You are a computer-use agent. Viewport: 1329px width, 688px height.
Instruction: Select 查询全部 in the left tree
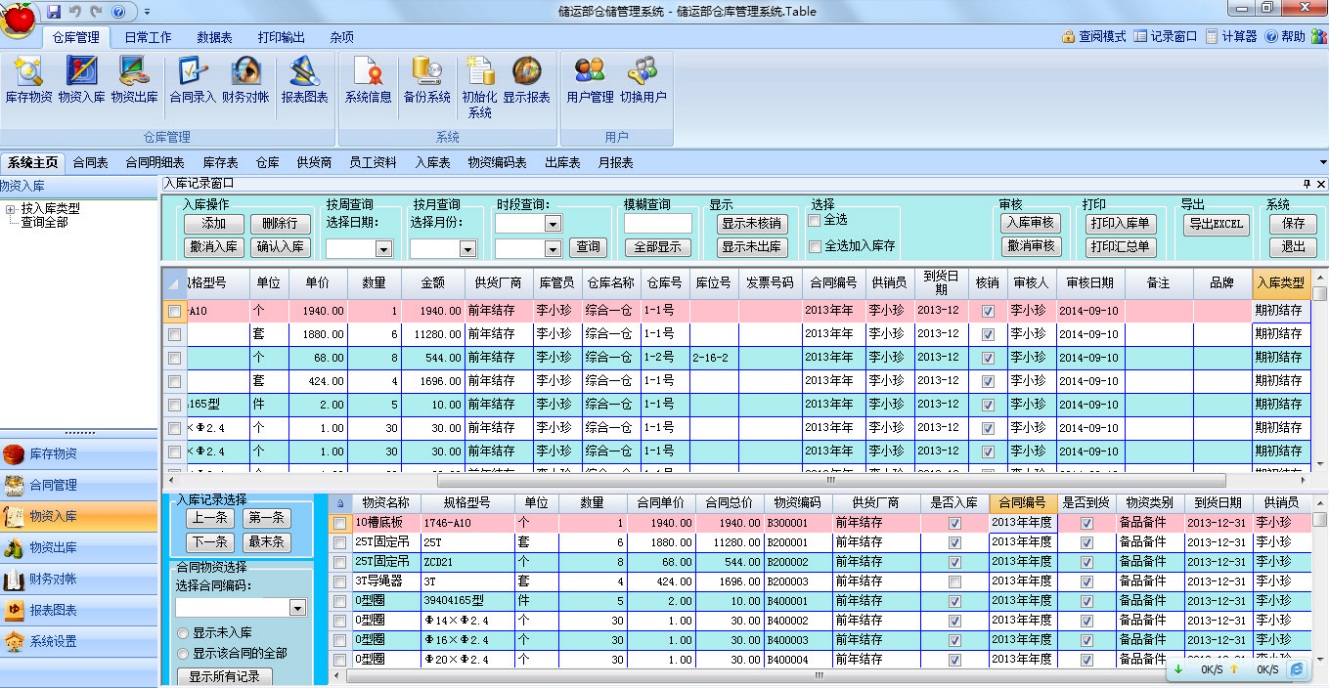point(45,222)
